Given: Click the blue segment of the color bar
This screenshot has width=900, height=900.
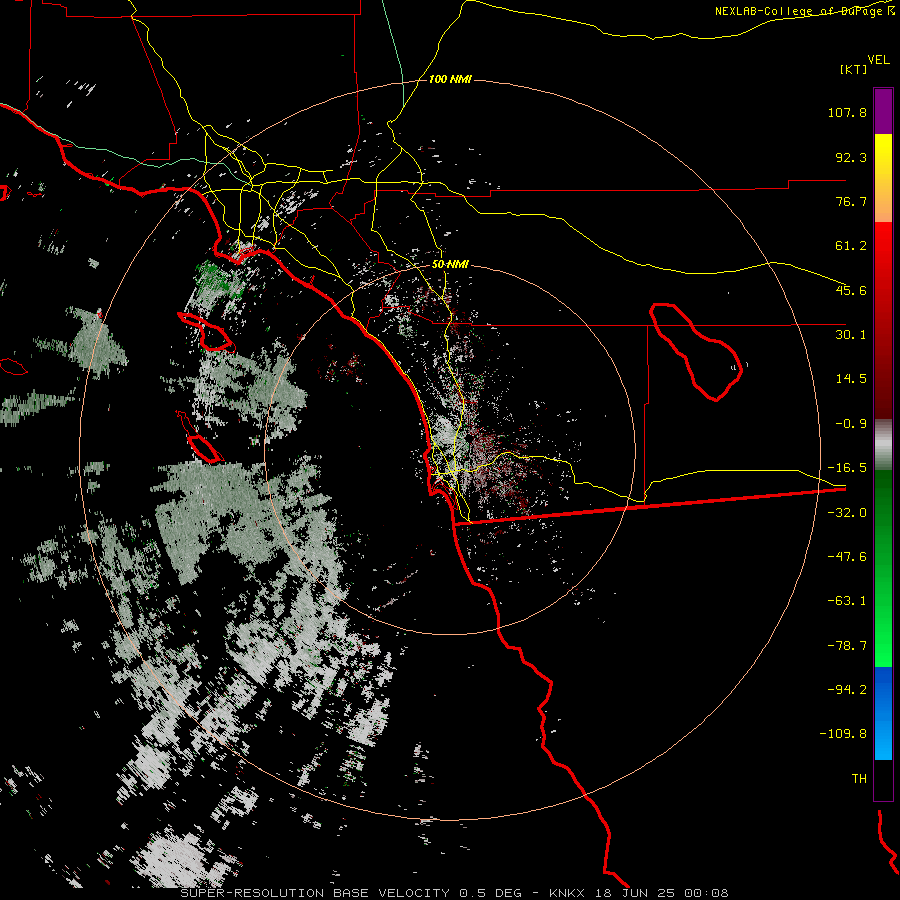Looking at the screenshot, I should pos(883,713).
